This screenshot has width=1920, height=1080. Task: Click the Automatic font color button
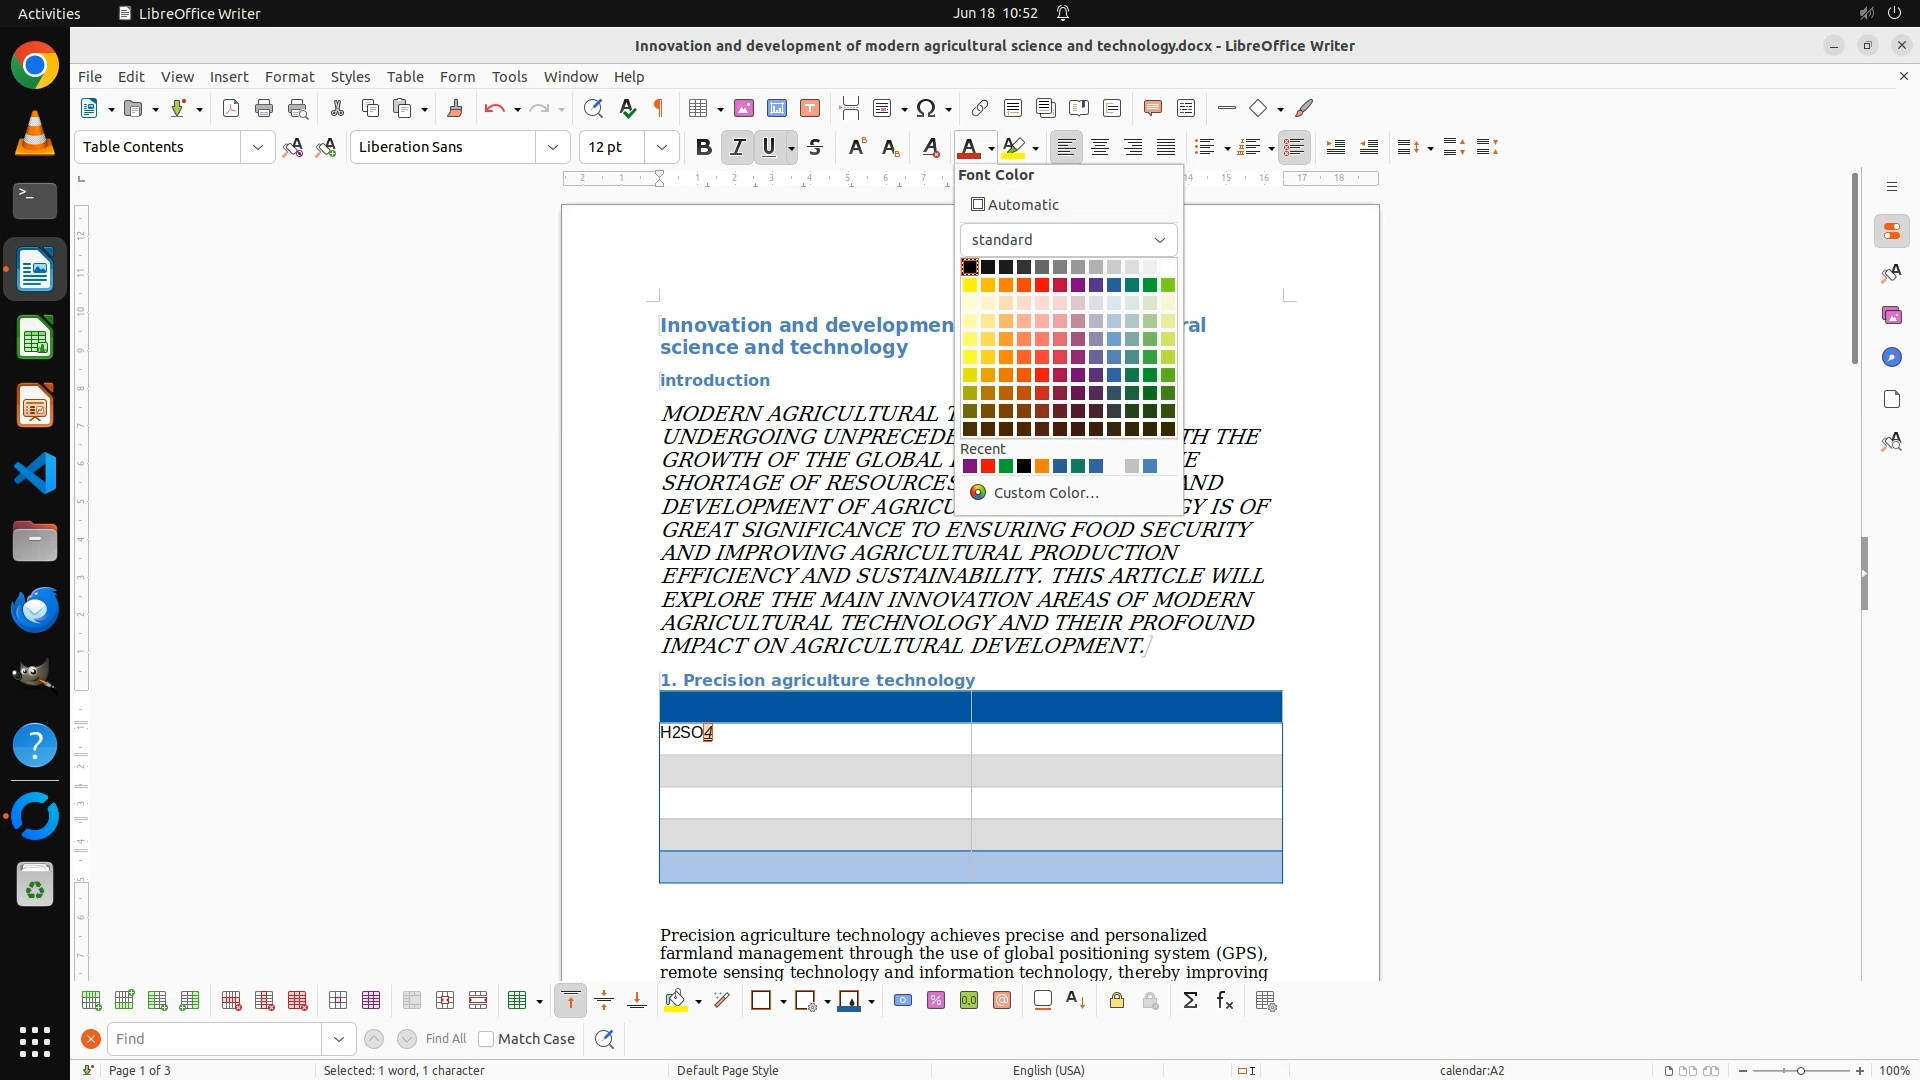point(1015,205)
